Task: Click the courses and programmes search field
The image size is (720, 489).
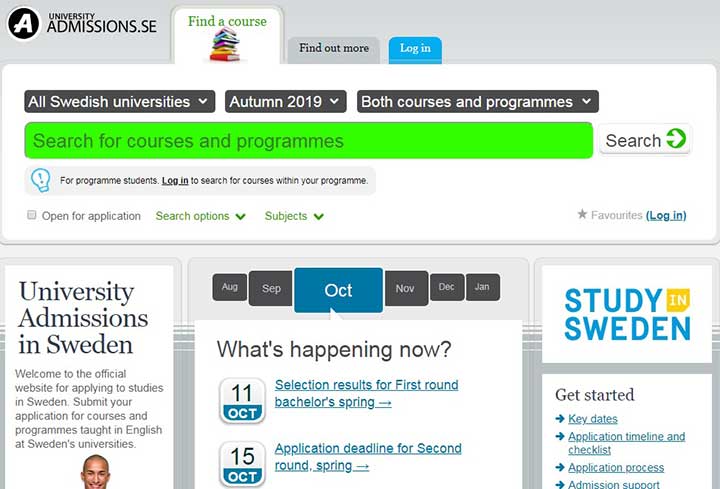Action: click(309, 141)
